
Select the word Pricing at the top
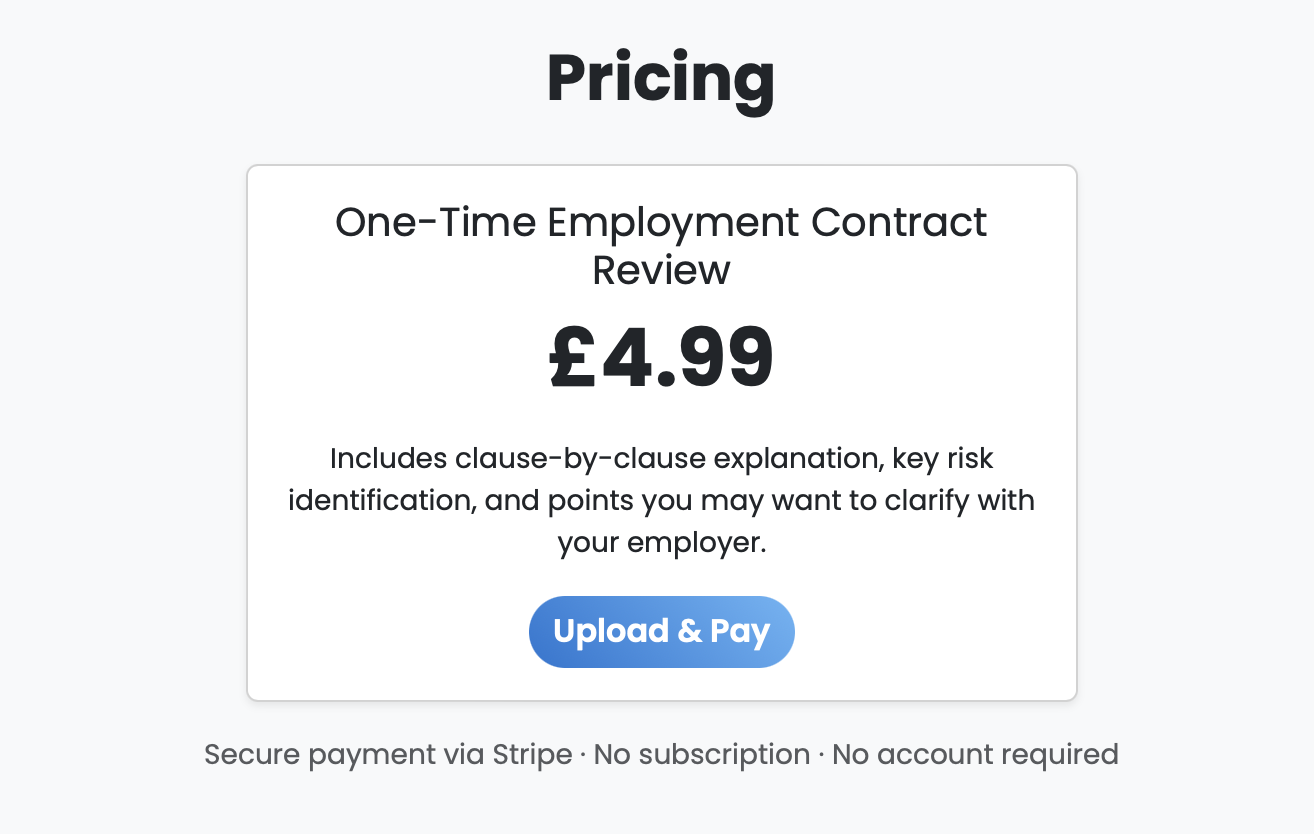coord(660,80)
